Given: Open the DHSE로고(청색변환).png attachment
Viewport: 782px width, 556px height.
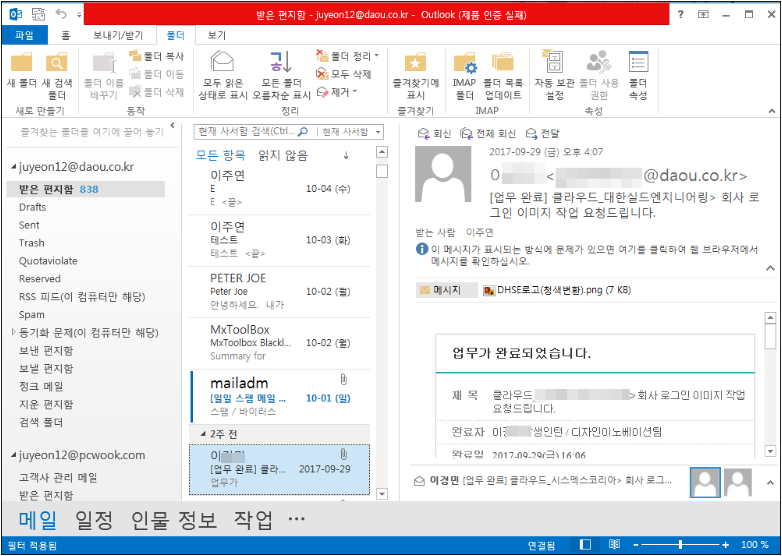Looking at the screenshot, I should 557,290.
